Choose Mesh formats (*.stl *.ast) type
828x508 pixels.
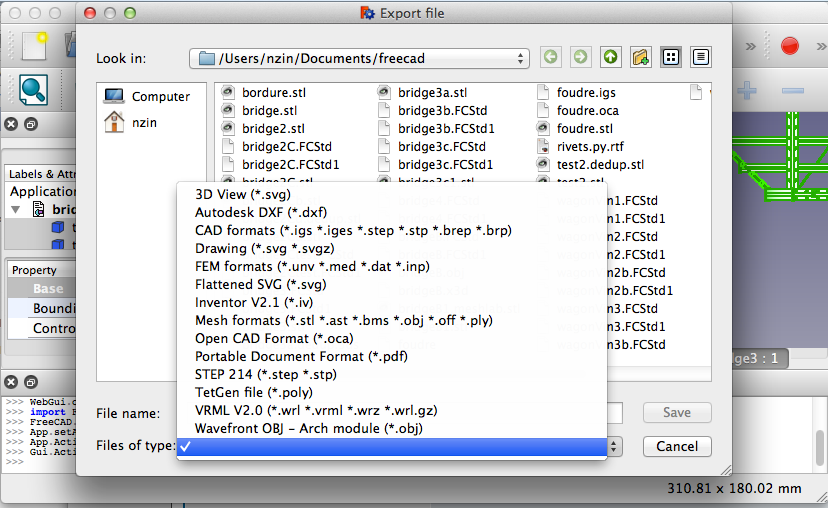(392, 320)
